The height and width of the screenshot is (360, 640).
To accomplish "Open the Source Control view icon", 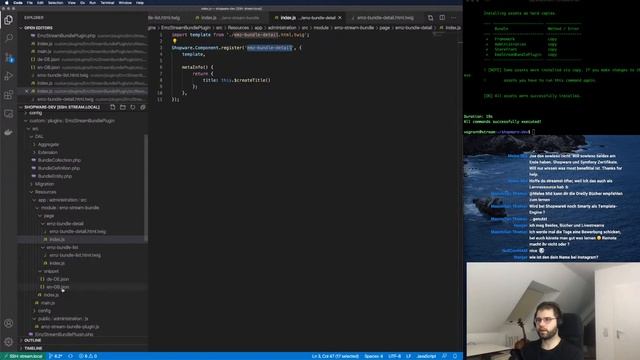I will click(9, 57).
